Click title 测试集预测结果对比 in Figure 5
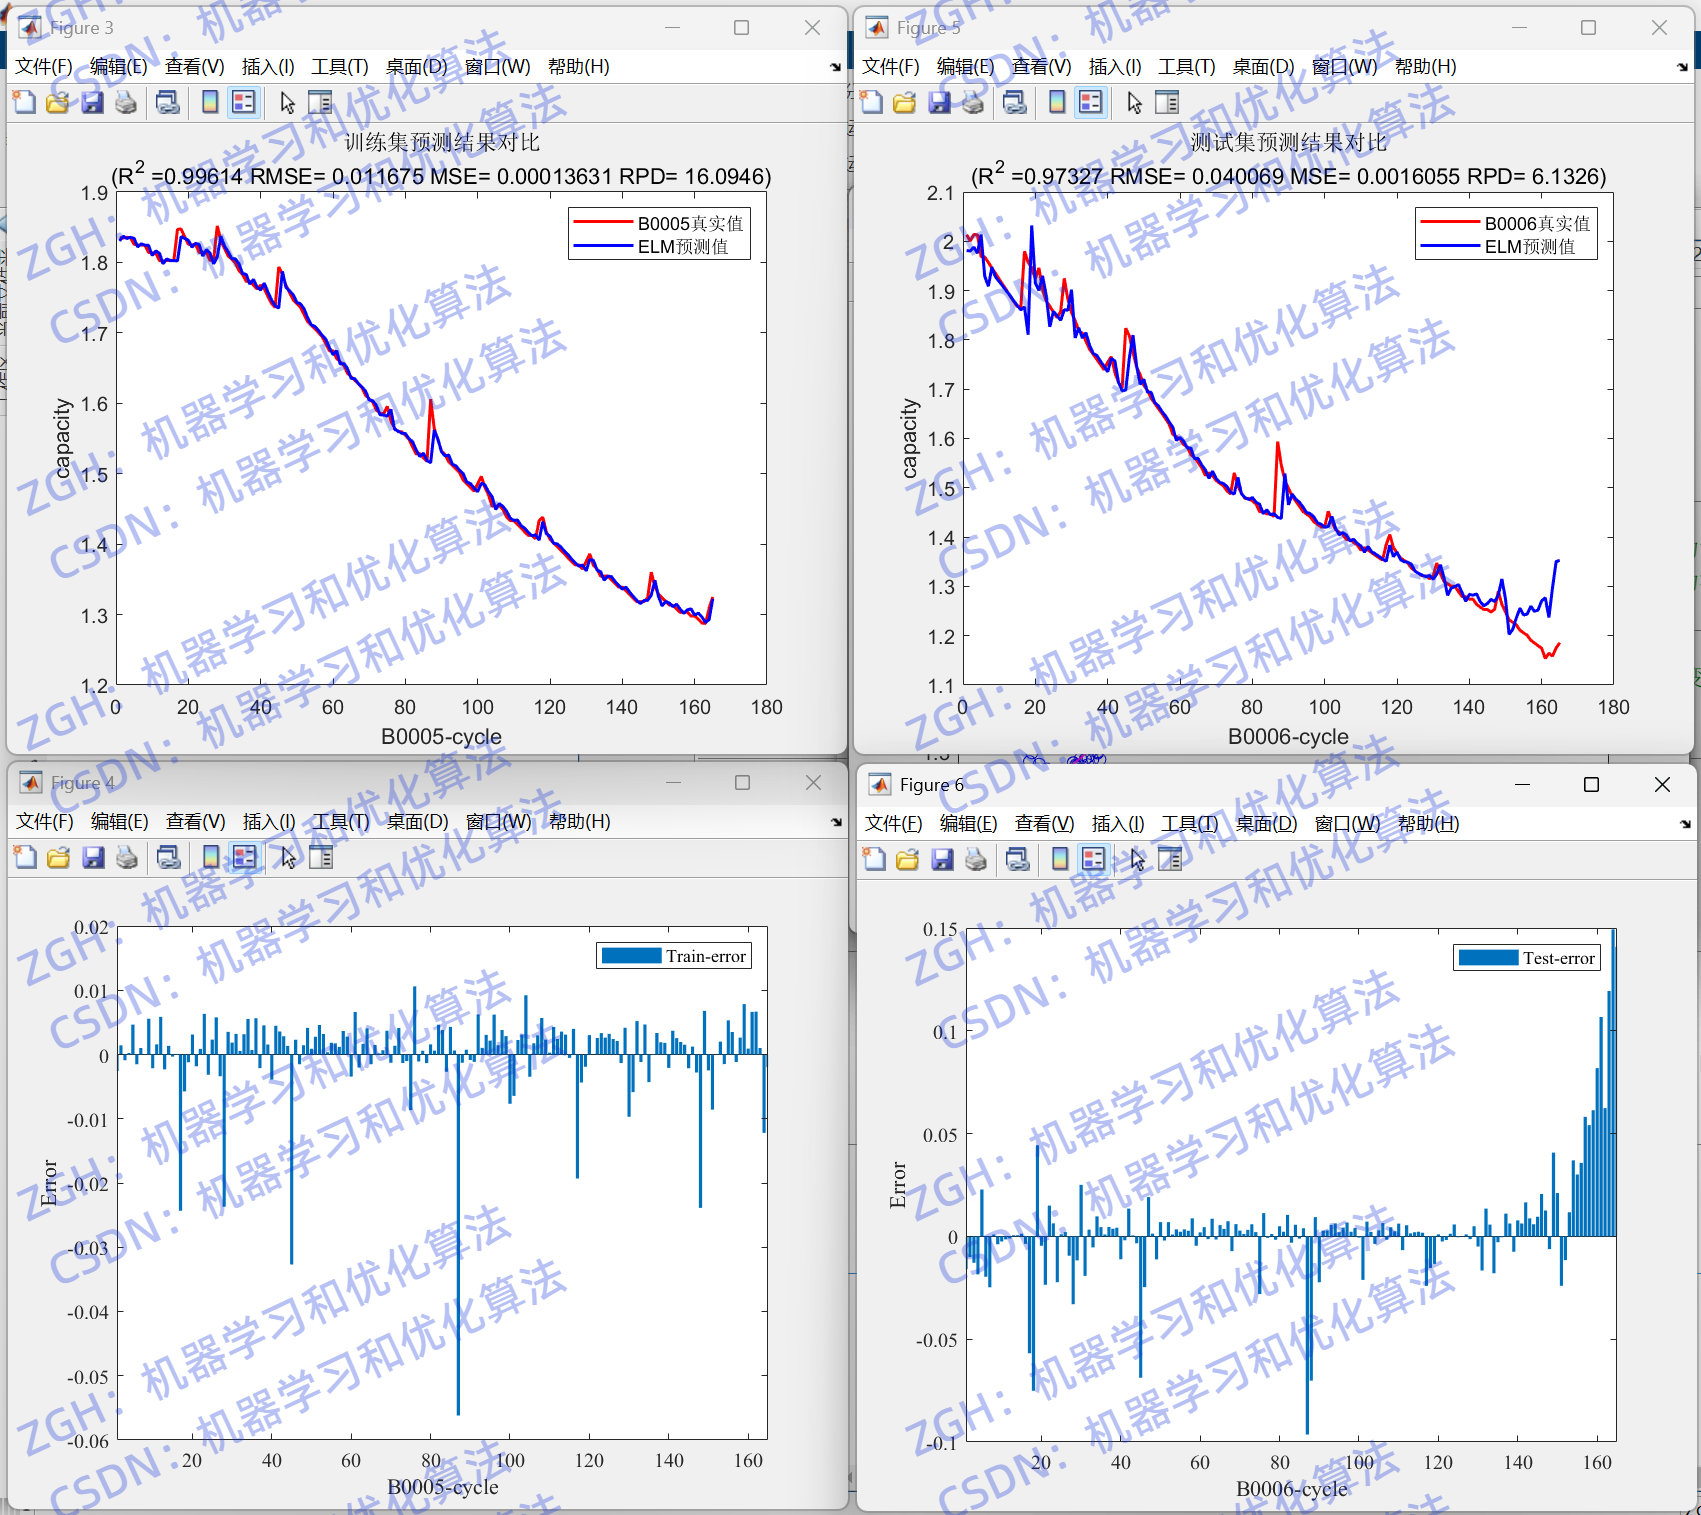The width and height of the screenshot is (1701, 1515). [1289, 143]
